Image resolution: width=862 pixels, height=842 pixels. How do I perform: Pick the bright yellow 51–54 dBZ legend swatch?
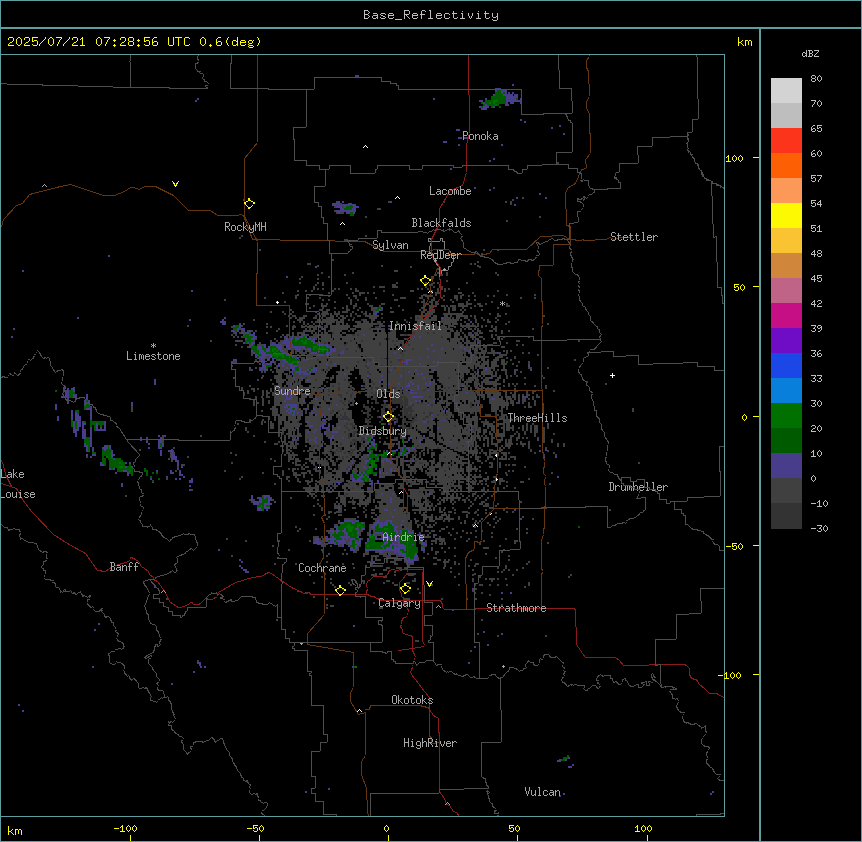coord(786,215)
